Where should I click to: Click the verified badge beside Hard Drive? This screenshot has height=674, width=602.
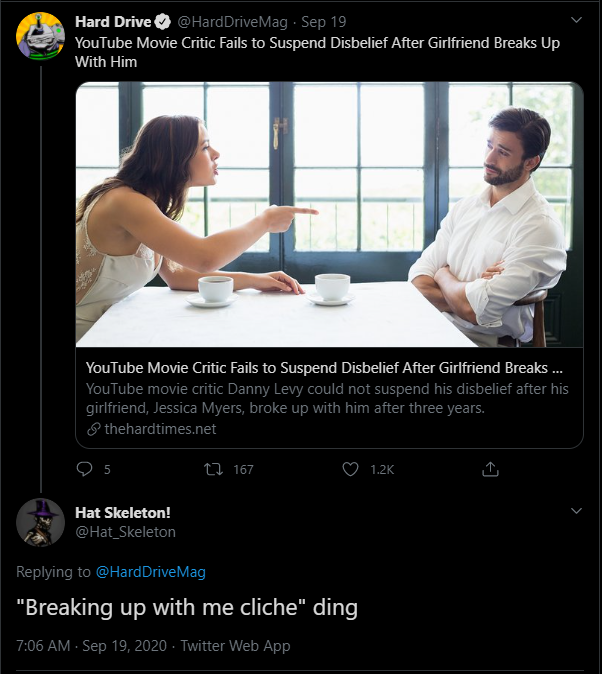tap(162, 22)
